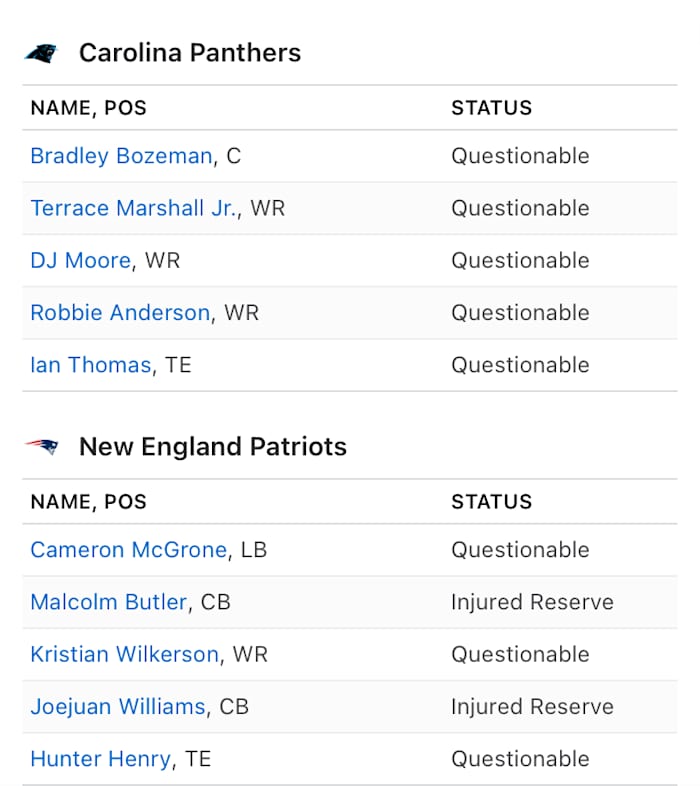Open Ian Thomas profile link
The width and height of the screenshot is (700, 786).
[x=90, y=365]
